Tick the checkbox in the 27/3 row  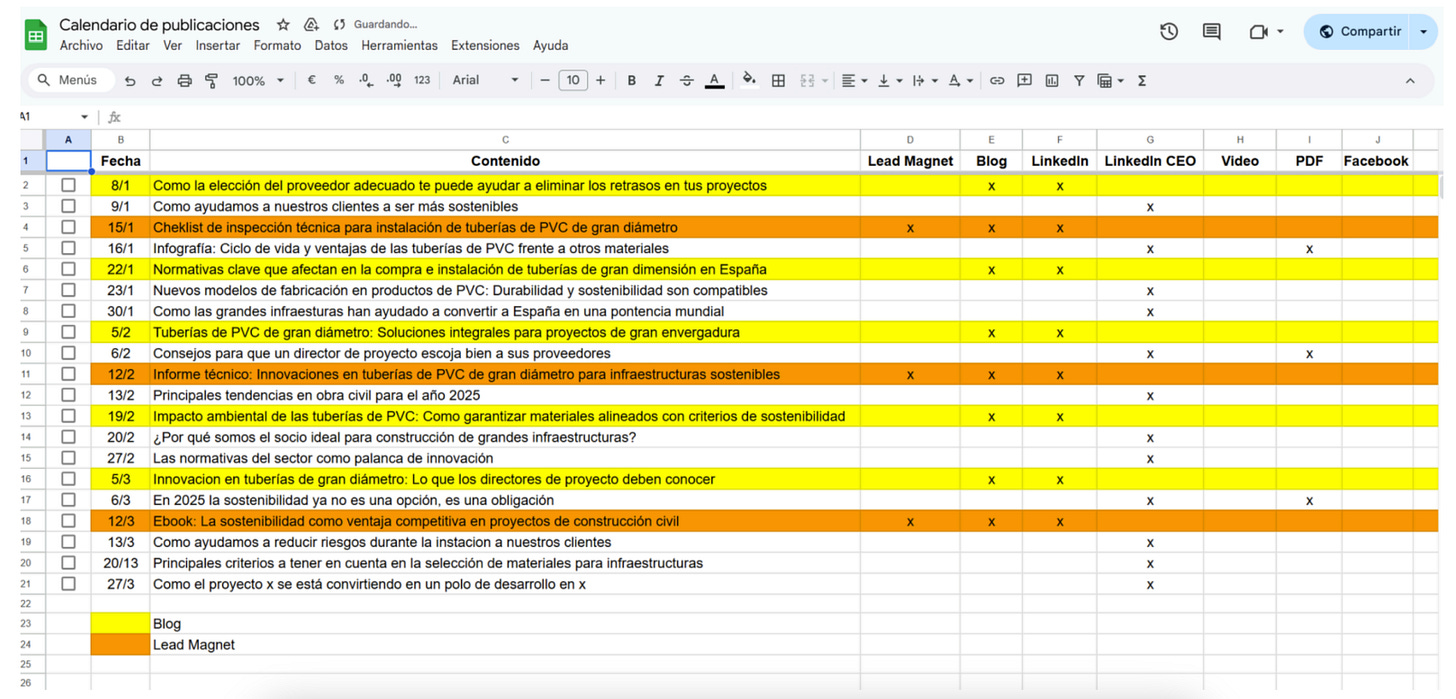[x=68, y=584]
